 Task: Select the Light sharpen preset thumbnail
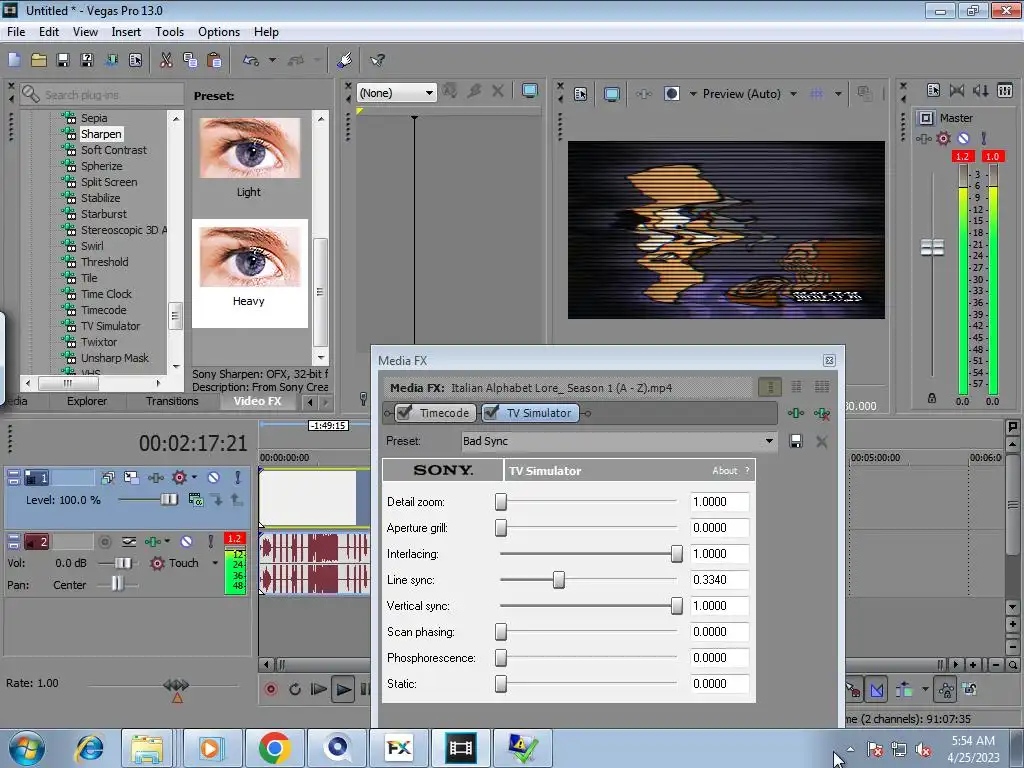tap(249, 148)
